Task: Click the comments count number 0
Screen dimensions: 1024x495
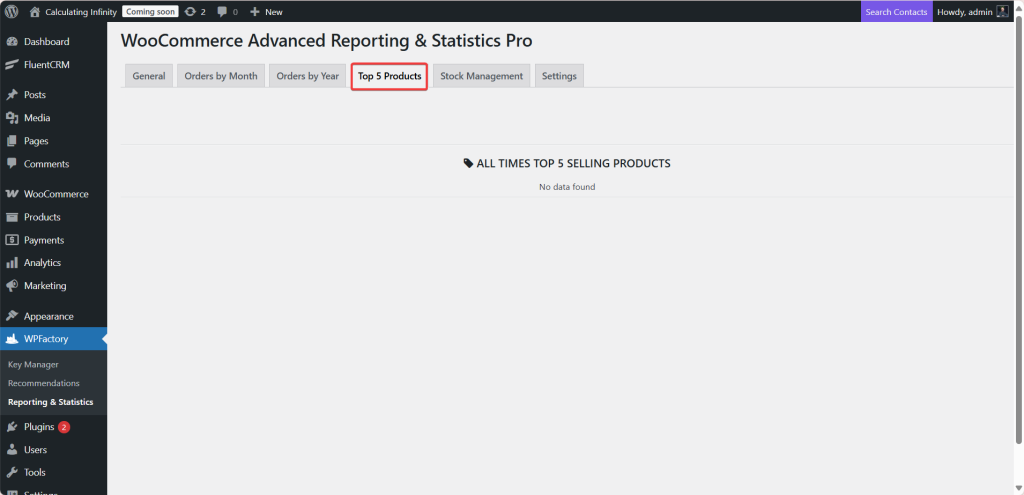Action: point(235,12)
